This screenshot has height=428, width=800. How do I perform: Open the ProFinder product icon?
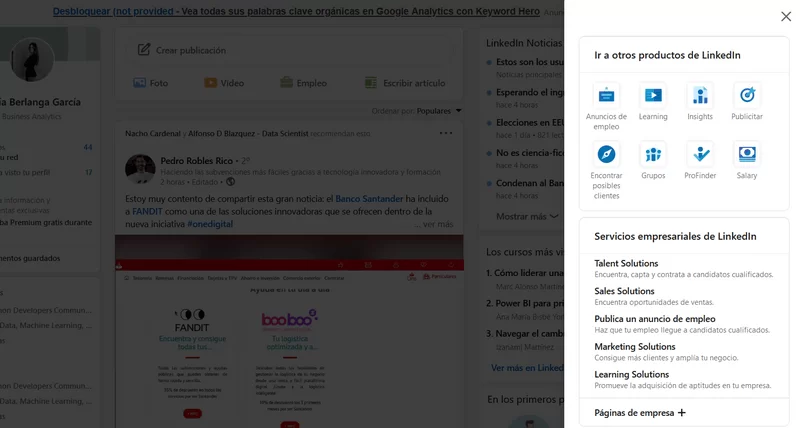(700, 154)
